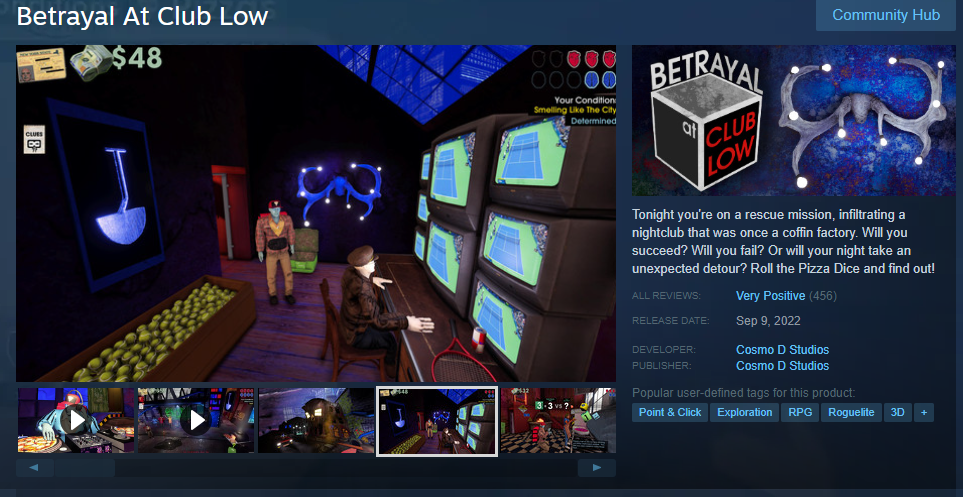The height and width of the screenshot is (497, 963).
Task: Select the RPG tag
Action: pyautogui.click(x=800, y=412)
